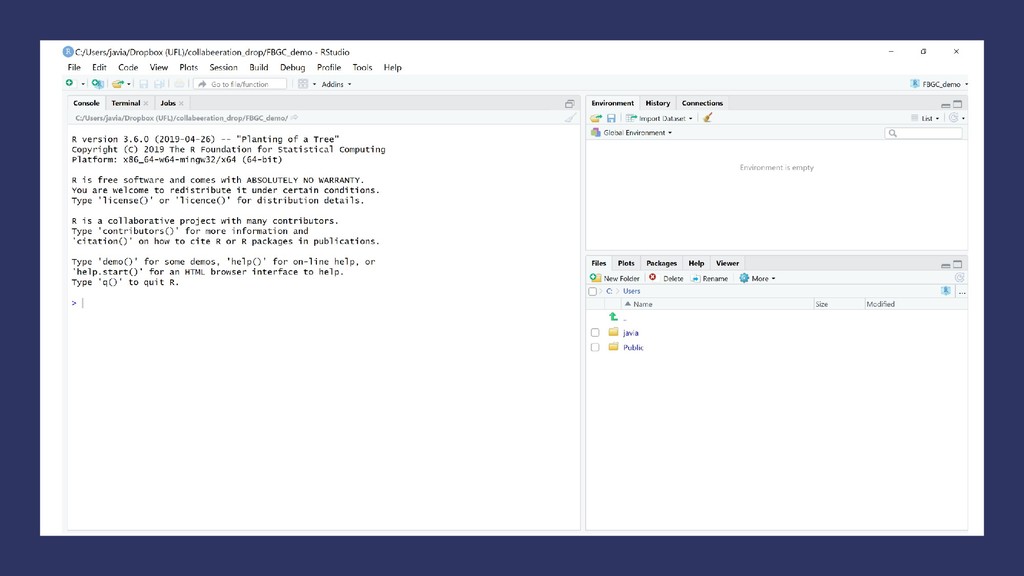Click the Users breadcrumb link
Viewport: 1024px width, 576px height.
tap(632, 291)
